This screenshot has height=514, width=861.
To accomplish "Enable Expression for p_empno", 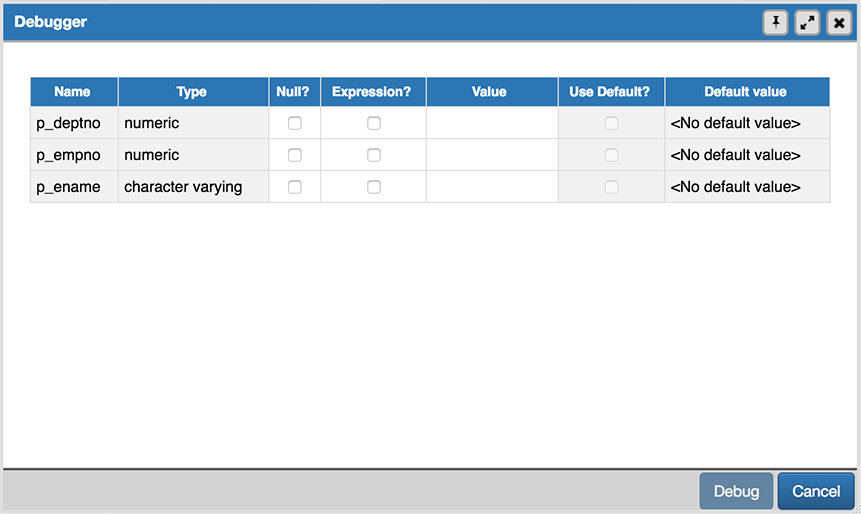I will pyautogui.click(x=373, y=155).
